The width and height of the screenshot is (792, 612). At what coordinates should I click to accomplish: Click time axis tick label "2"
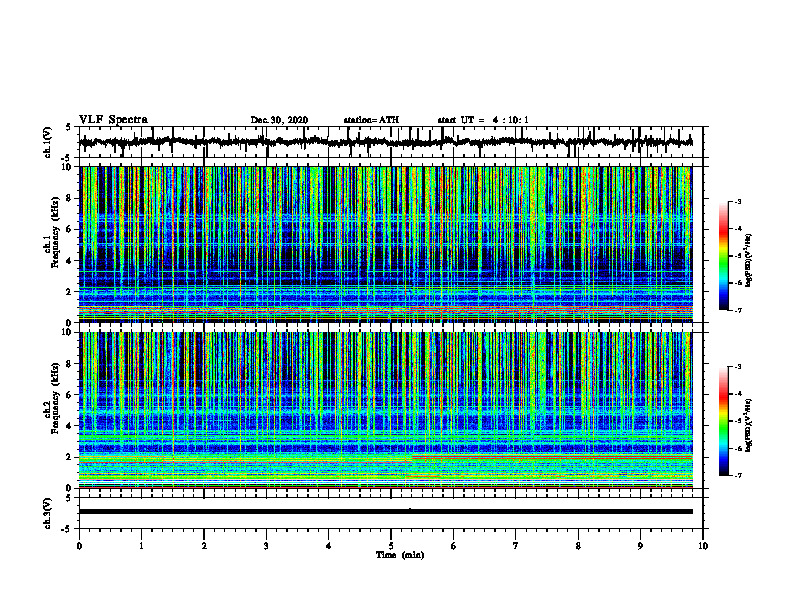click(x=204, y=546)
